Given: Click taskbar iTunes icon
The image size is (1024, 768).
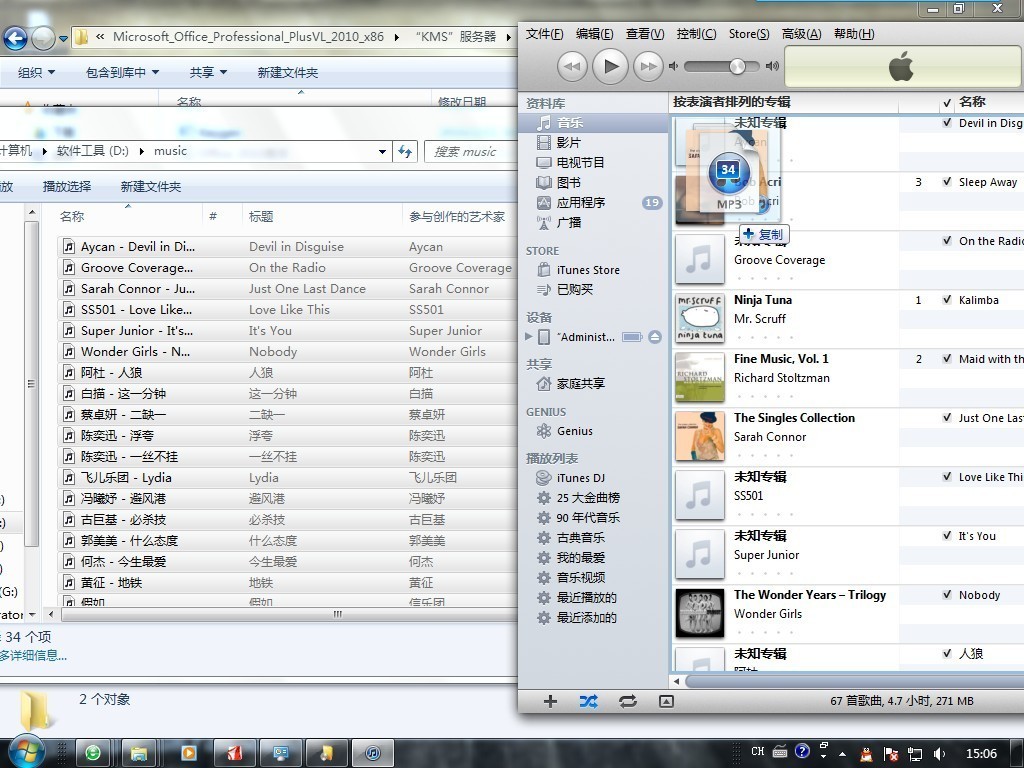Looking at the screenshot, I should [x=372, y=753].
